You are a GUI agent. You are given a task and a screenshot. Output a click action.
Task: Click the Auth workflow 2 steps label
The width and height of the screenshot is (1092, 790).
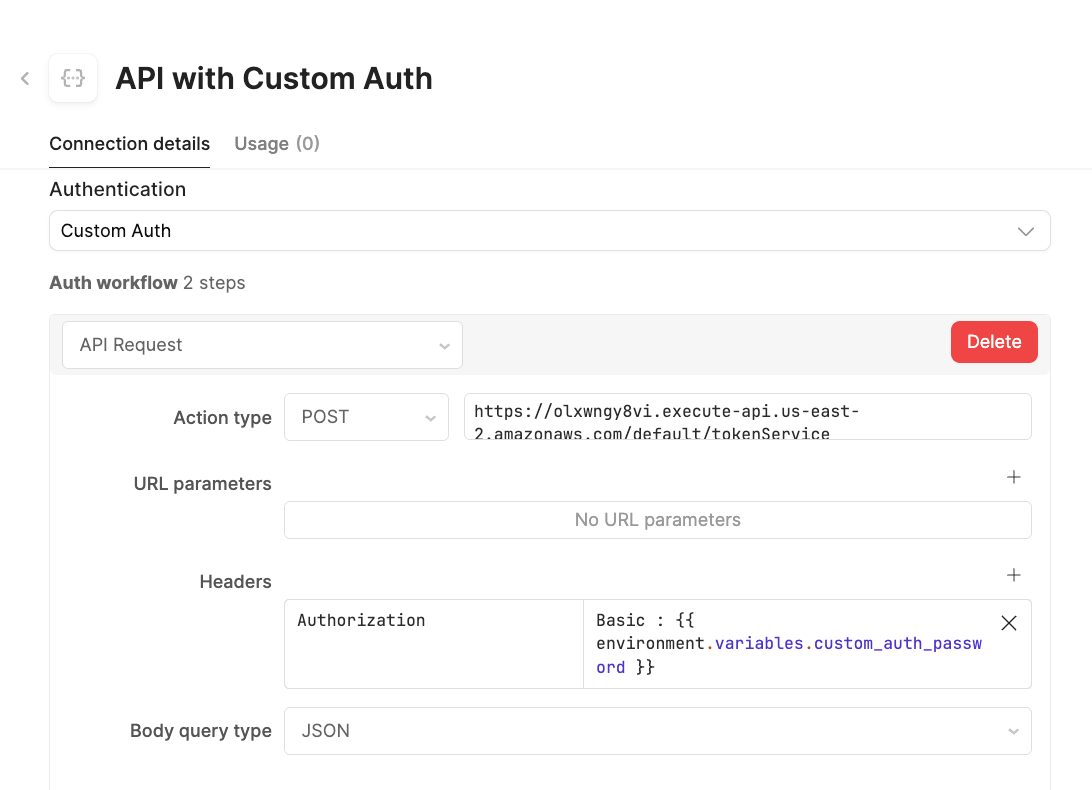[x=147, y=283]
